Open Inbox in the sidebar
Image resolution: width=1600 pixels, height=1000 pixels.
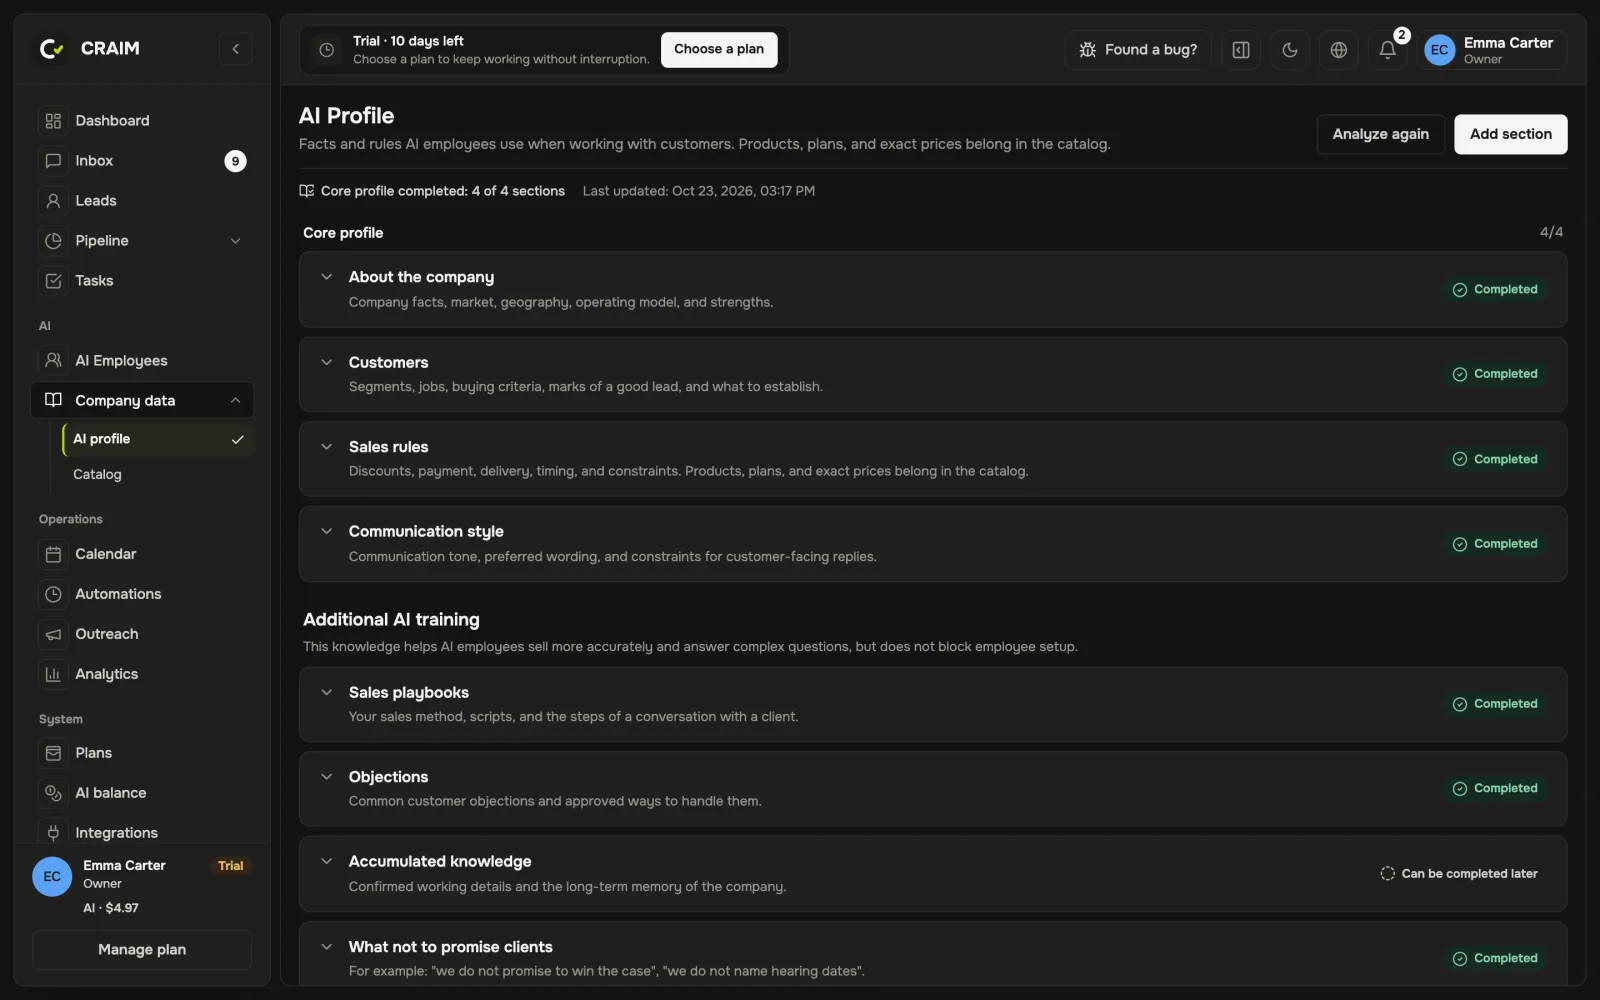[142, 161]
